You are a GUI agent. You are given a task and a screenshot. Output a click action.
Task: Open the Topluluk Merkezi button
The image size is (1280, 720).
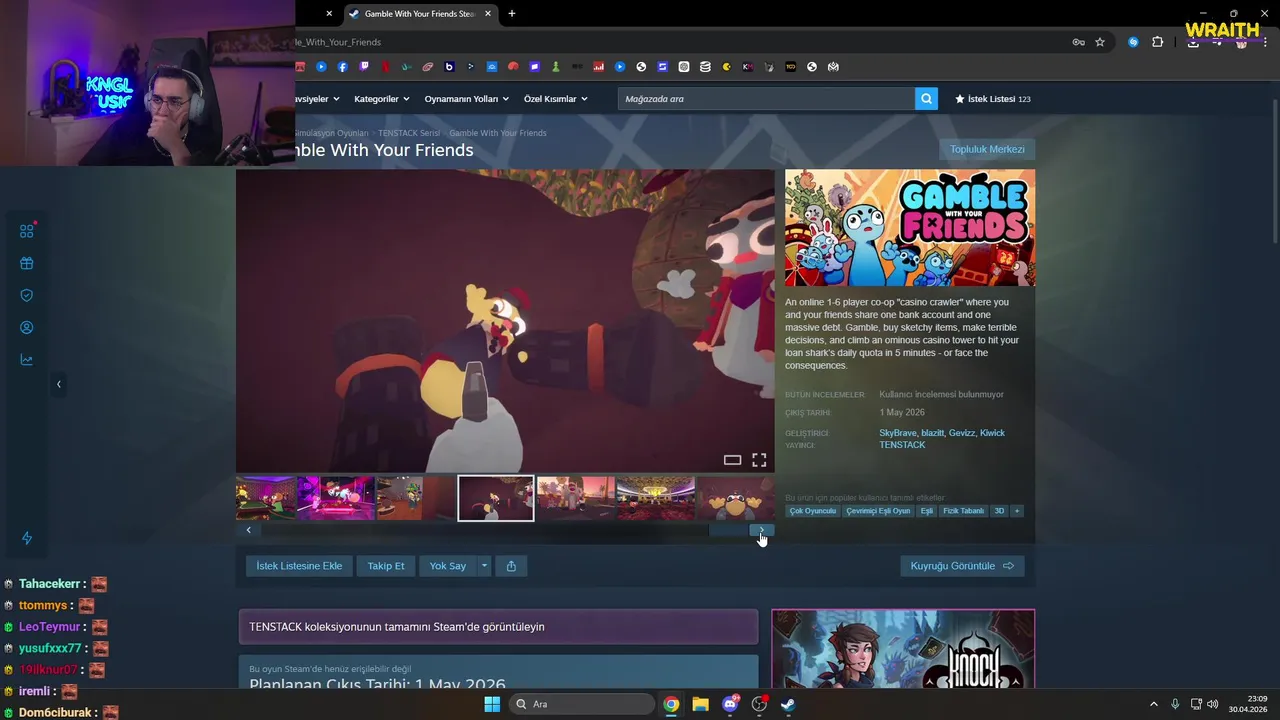pyautogui.click(x=987, y=149)
